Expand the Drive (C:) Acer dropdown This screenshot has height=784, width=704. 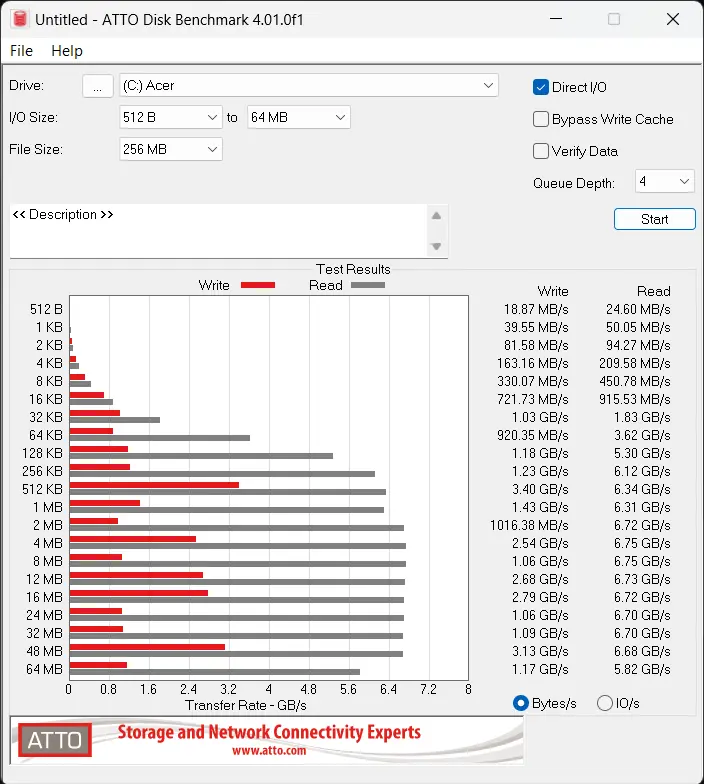(308, 86)
